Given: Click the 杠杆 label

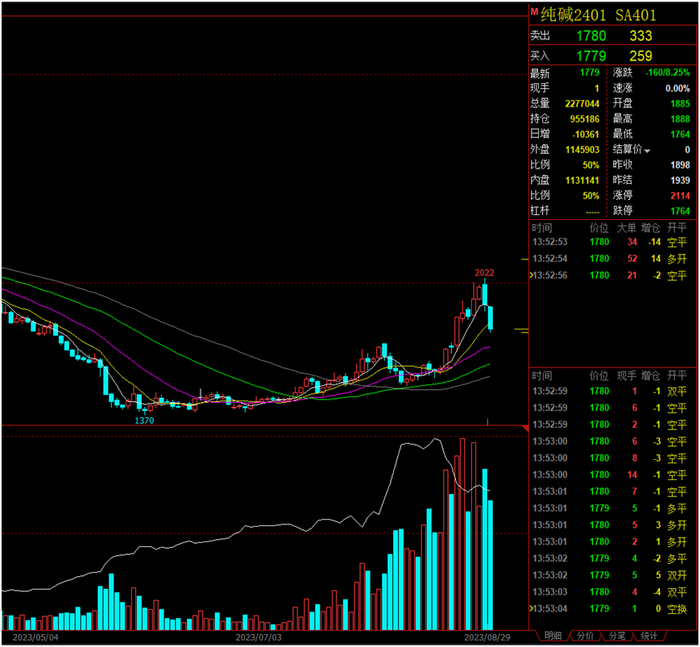Looking at the screenshot, I should coord(540,211).
